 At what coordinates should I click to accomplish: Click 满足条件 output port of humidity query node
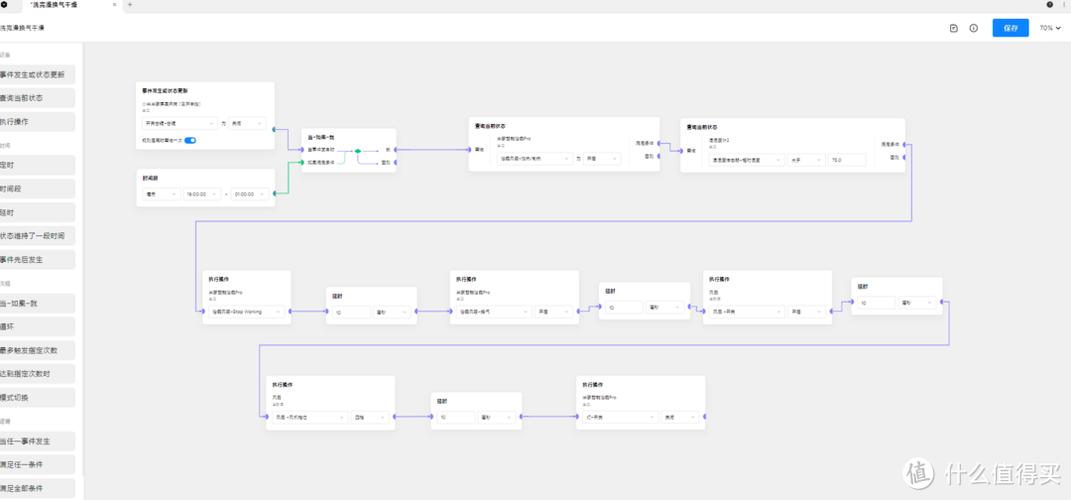[x=906, y=145]
